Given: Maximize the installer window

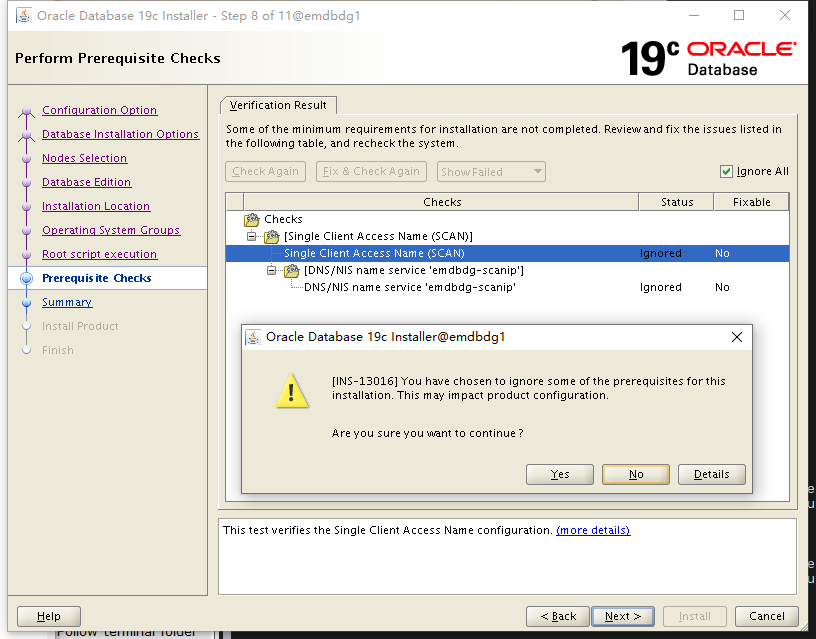Looking at the screenshot, I should pos(738,15).
